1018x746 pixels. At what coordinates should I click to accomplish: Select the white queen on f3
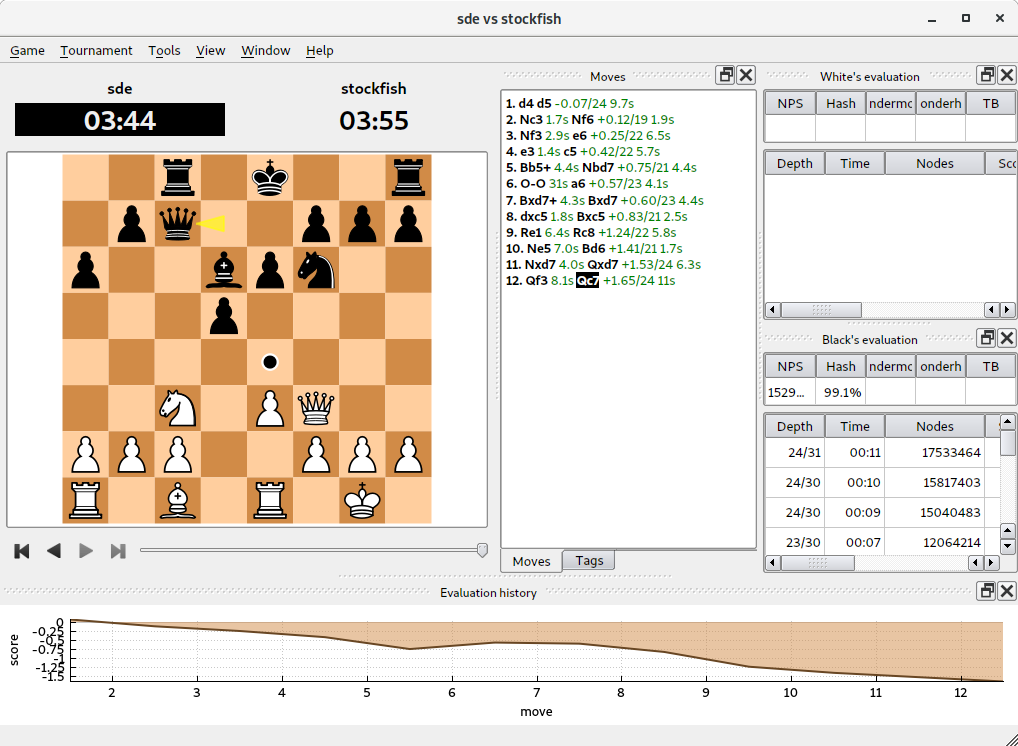point(316,408)
